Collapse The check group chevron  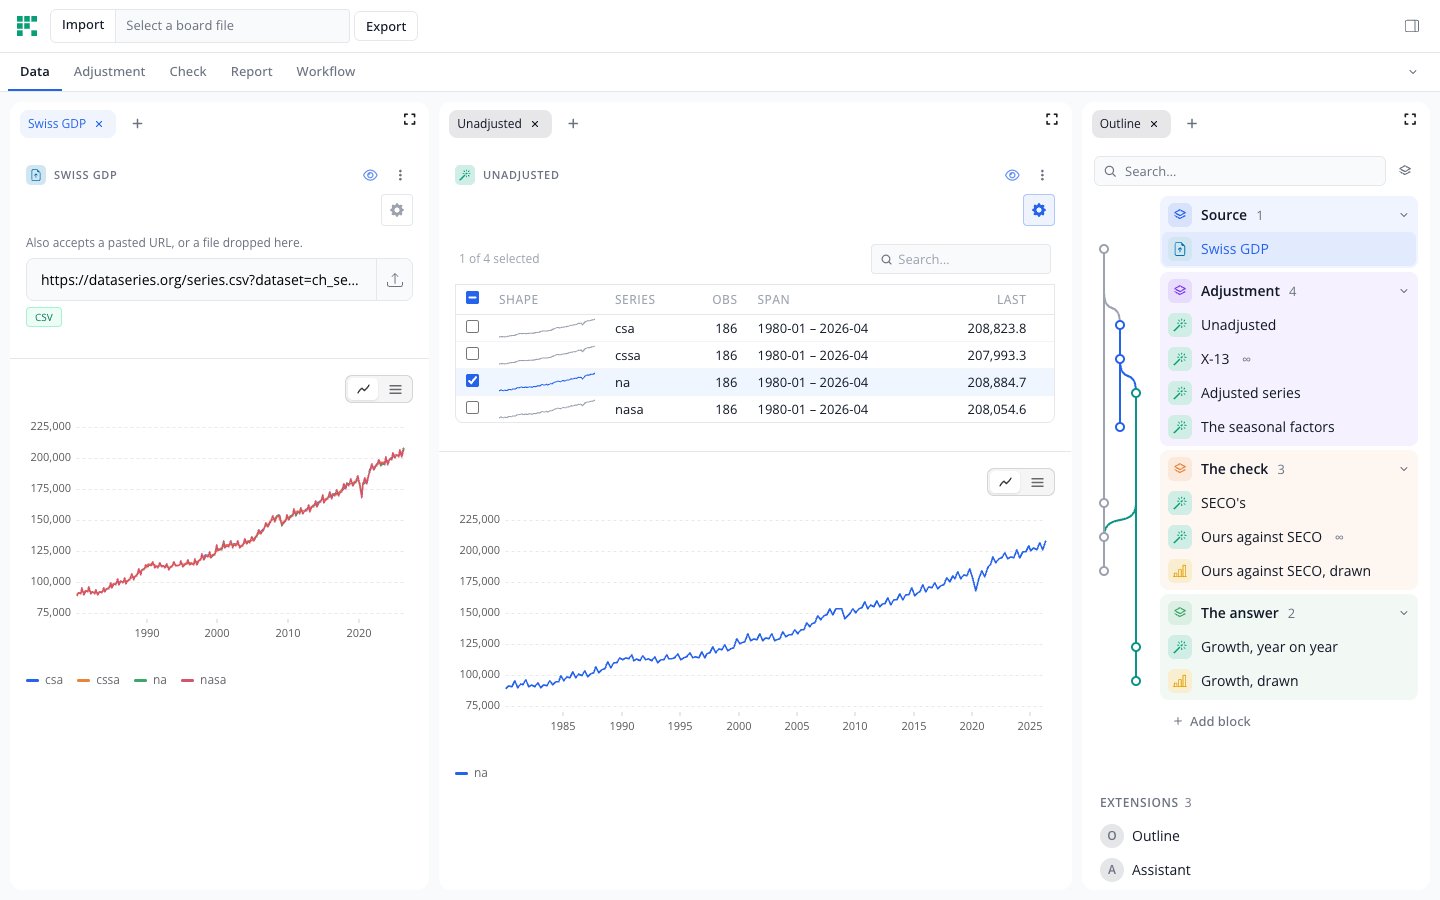[1404, 469]
